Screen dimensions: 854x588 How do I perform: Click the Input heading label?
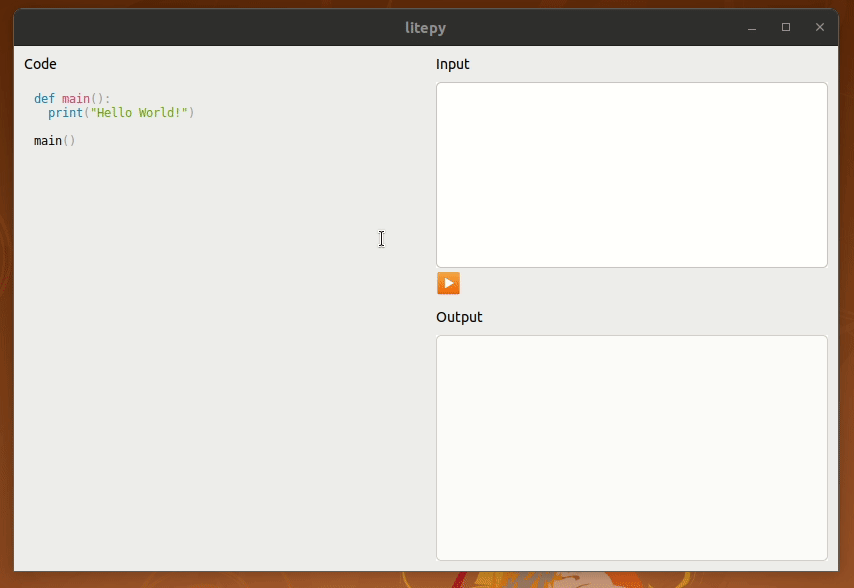point(453,64)
